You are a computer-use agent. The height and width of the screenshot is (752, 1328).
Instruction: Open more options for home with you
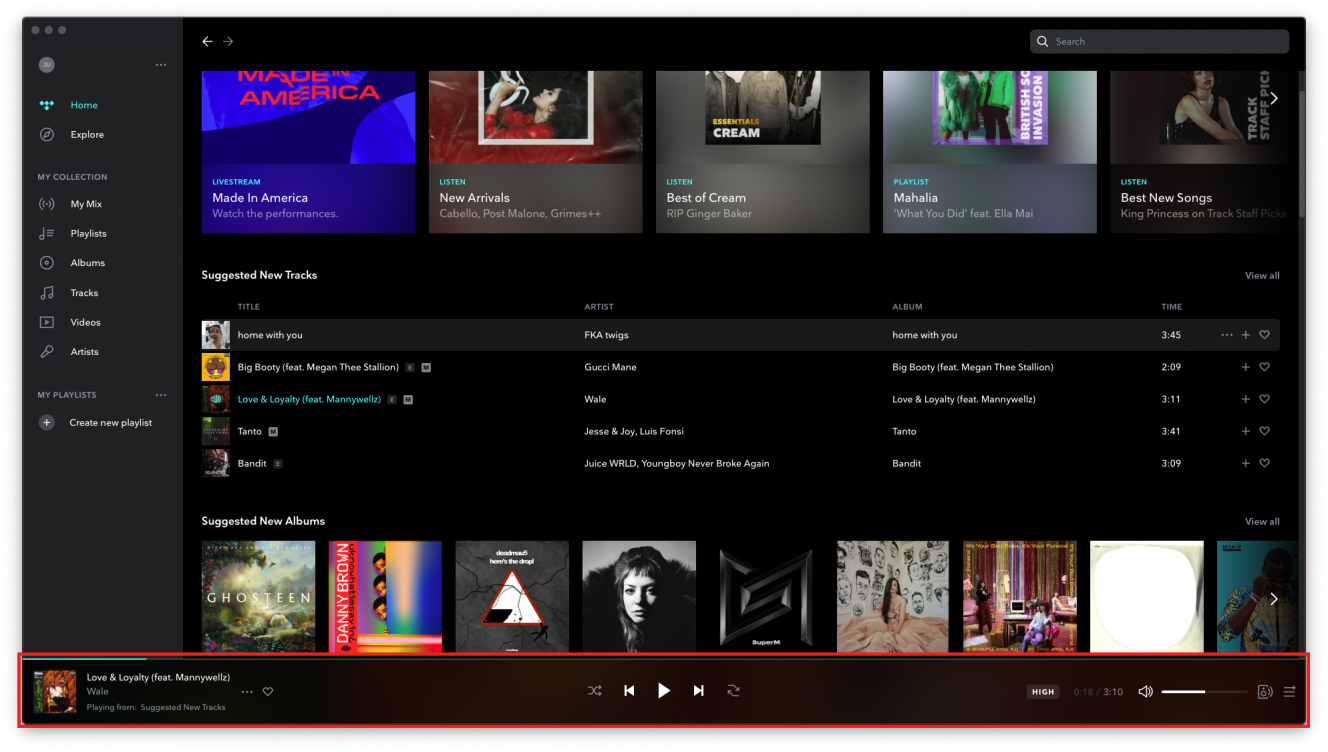(1227, 335)
